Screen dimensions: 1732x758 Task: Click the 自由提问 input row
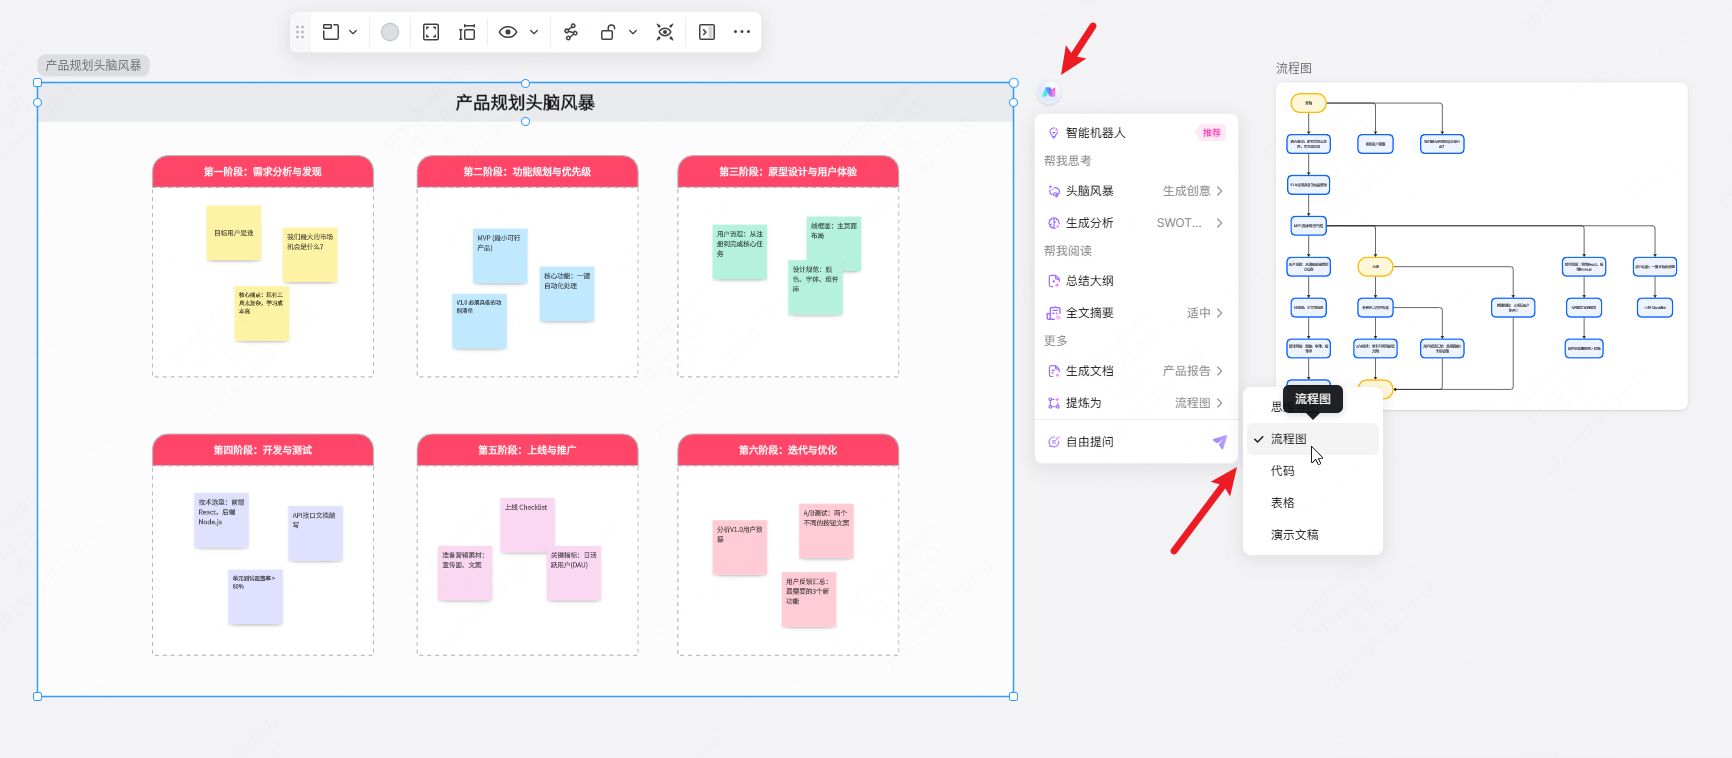pyautogui.click(x=1136, y=442)
